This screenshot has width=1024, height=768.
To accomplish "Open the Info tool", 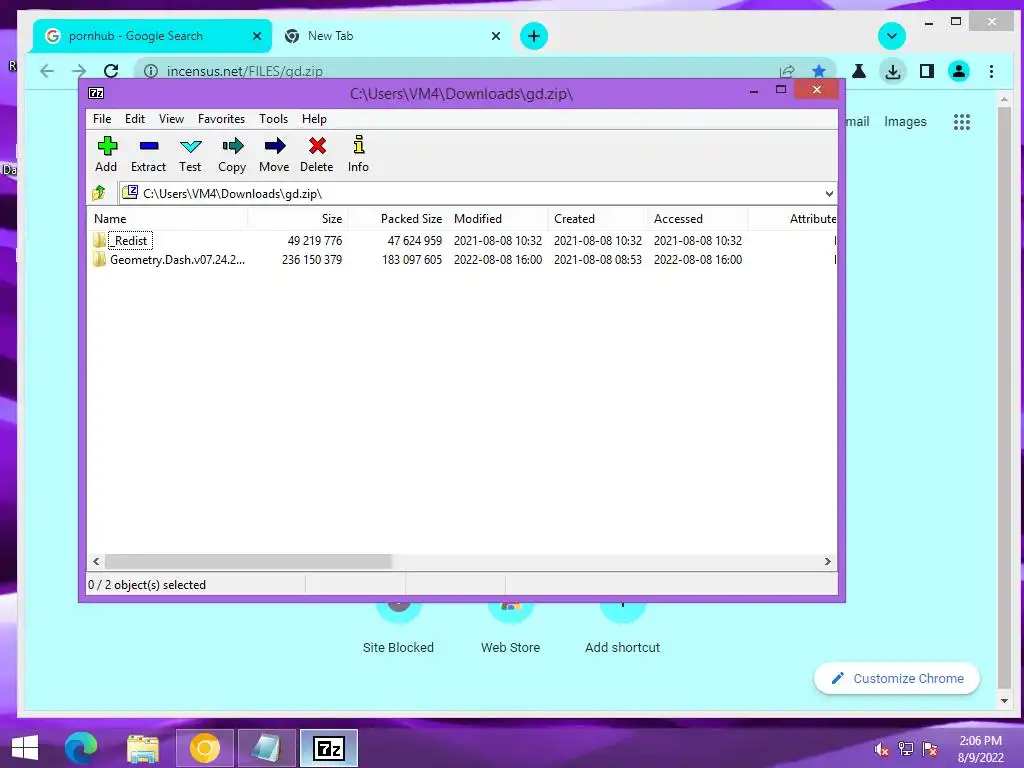I will point(359,145).
